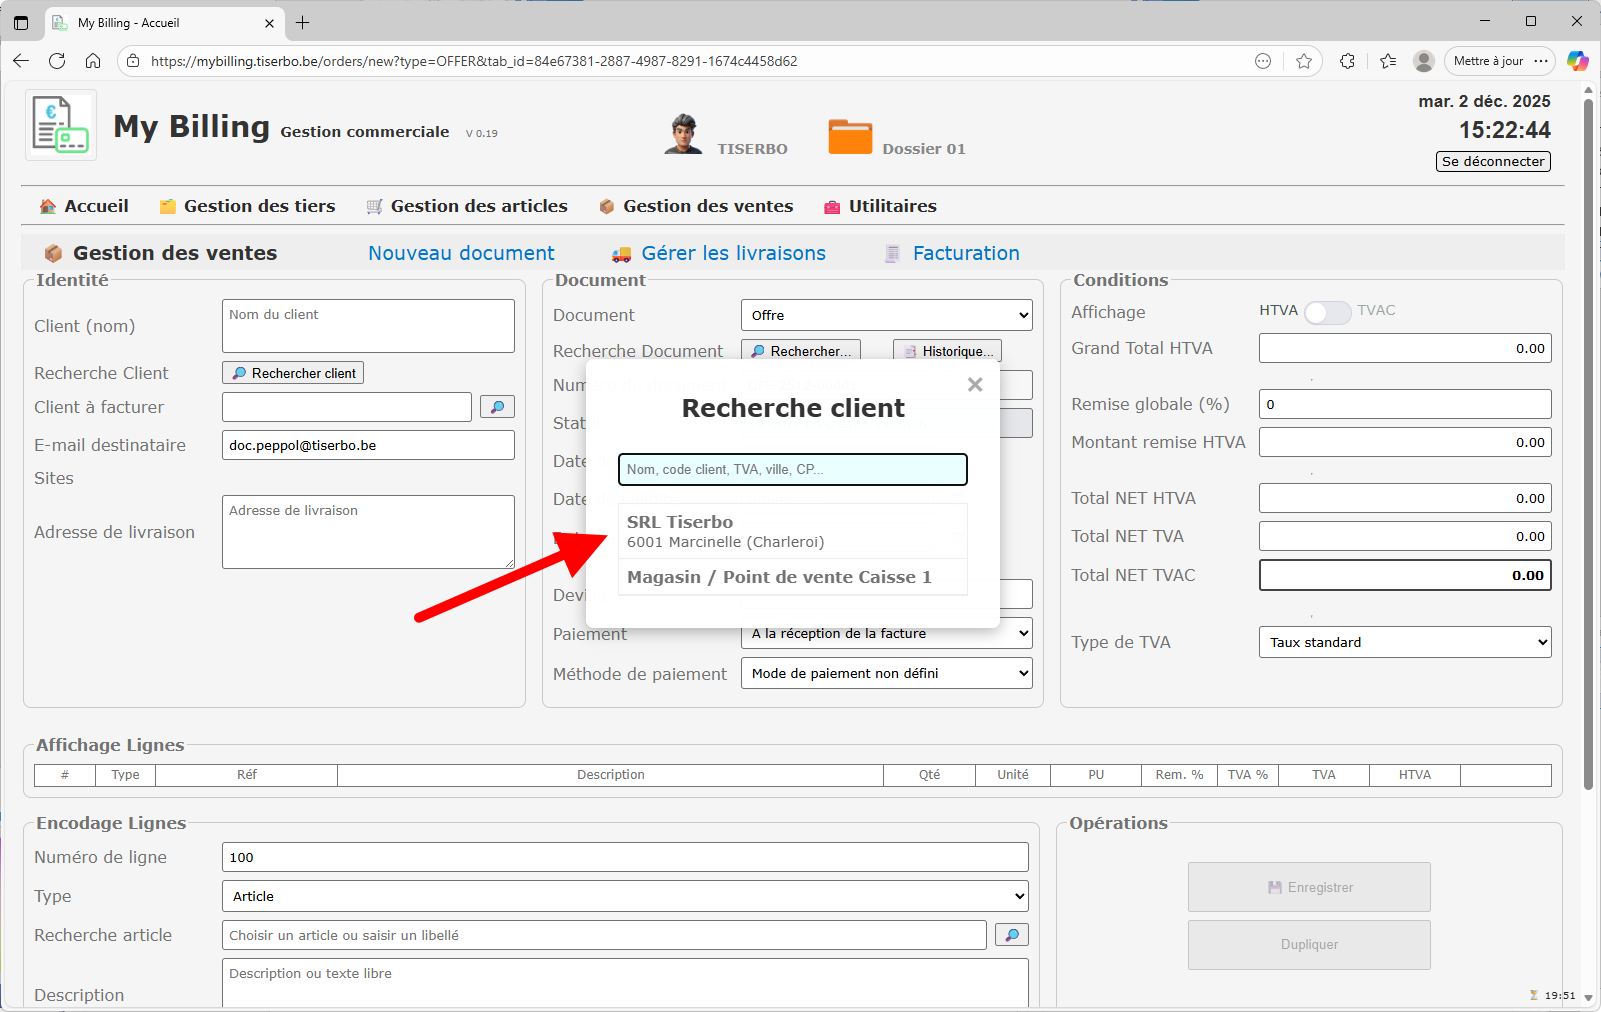Screen dimensions: 1601x1012
Task: Open the Utilitaires menu
Action: (x=891, y=206)
